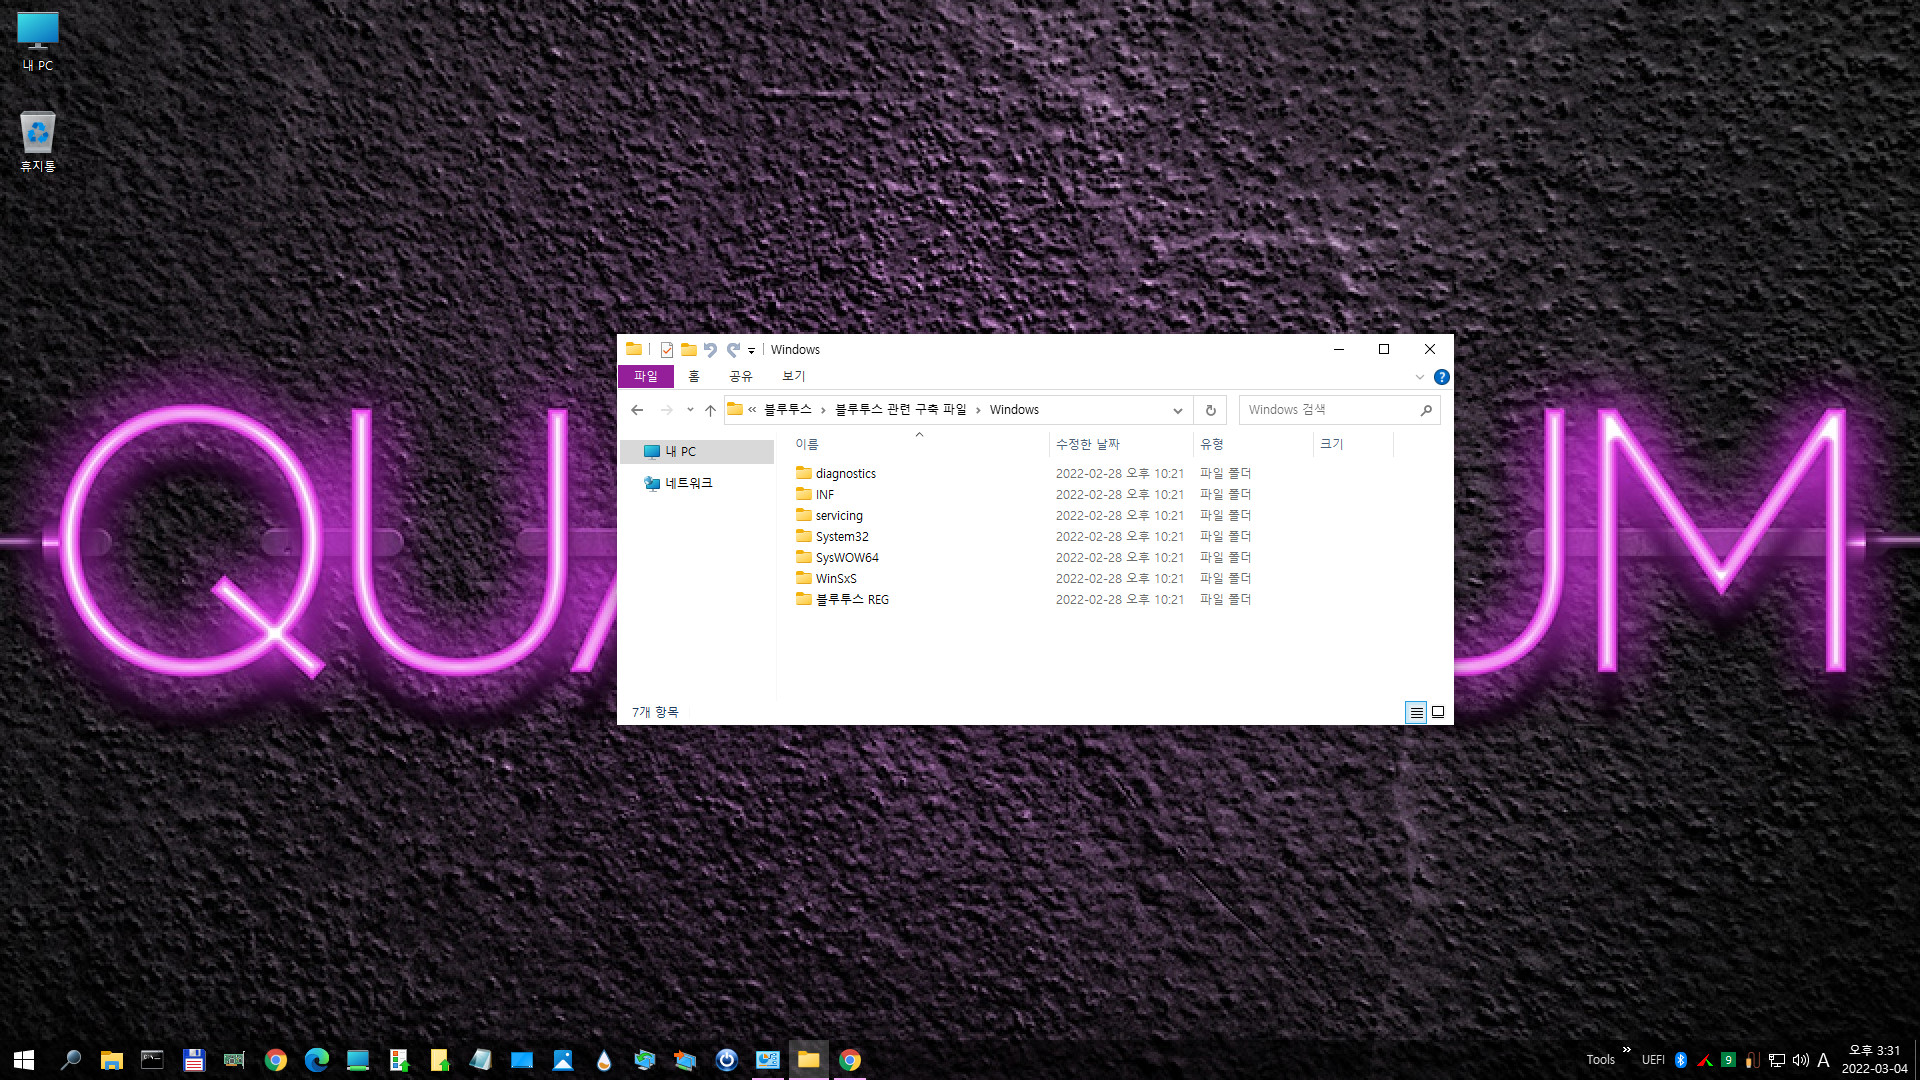Screen dimensions: 1920x1080
Task: Click the Undo arrow in quick access toolbar
Action: [x=710, y=350]
